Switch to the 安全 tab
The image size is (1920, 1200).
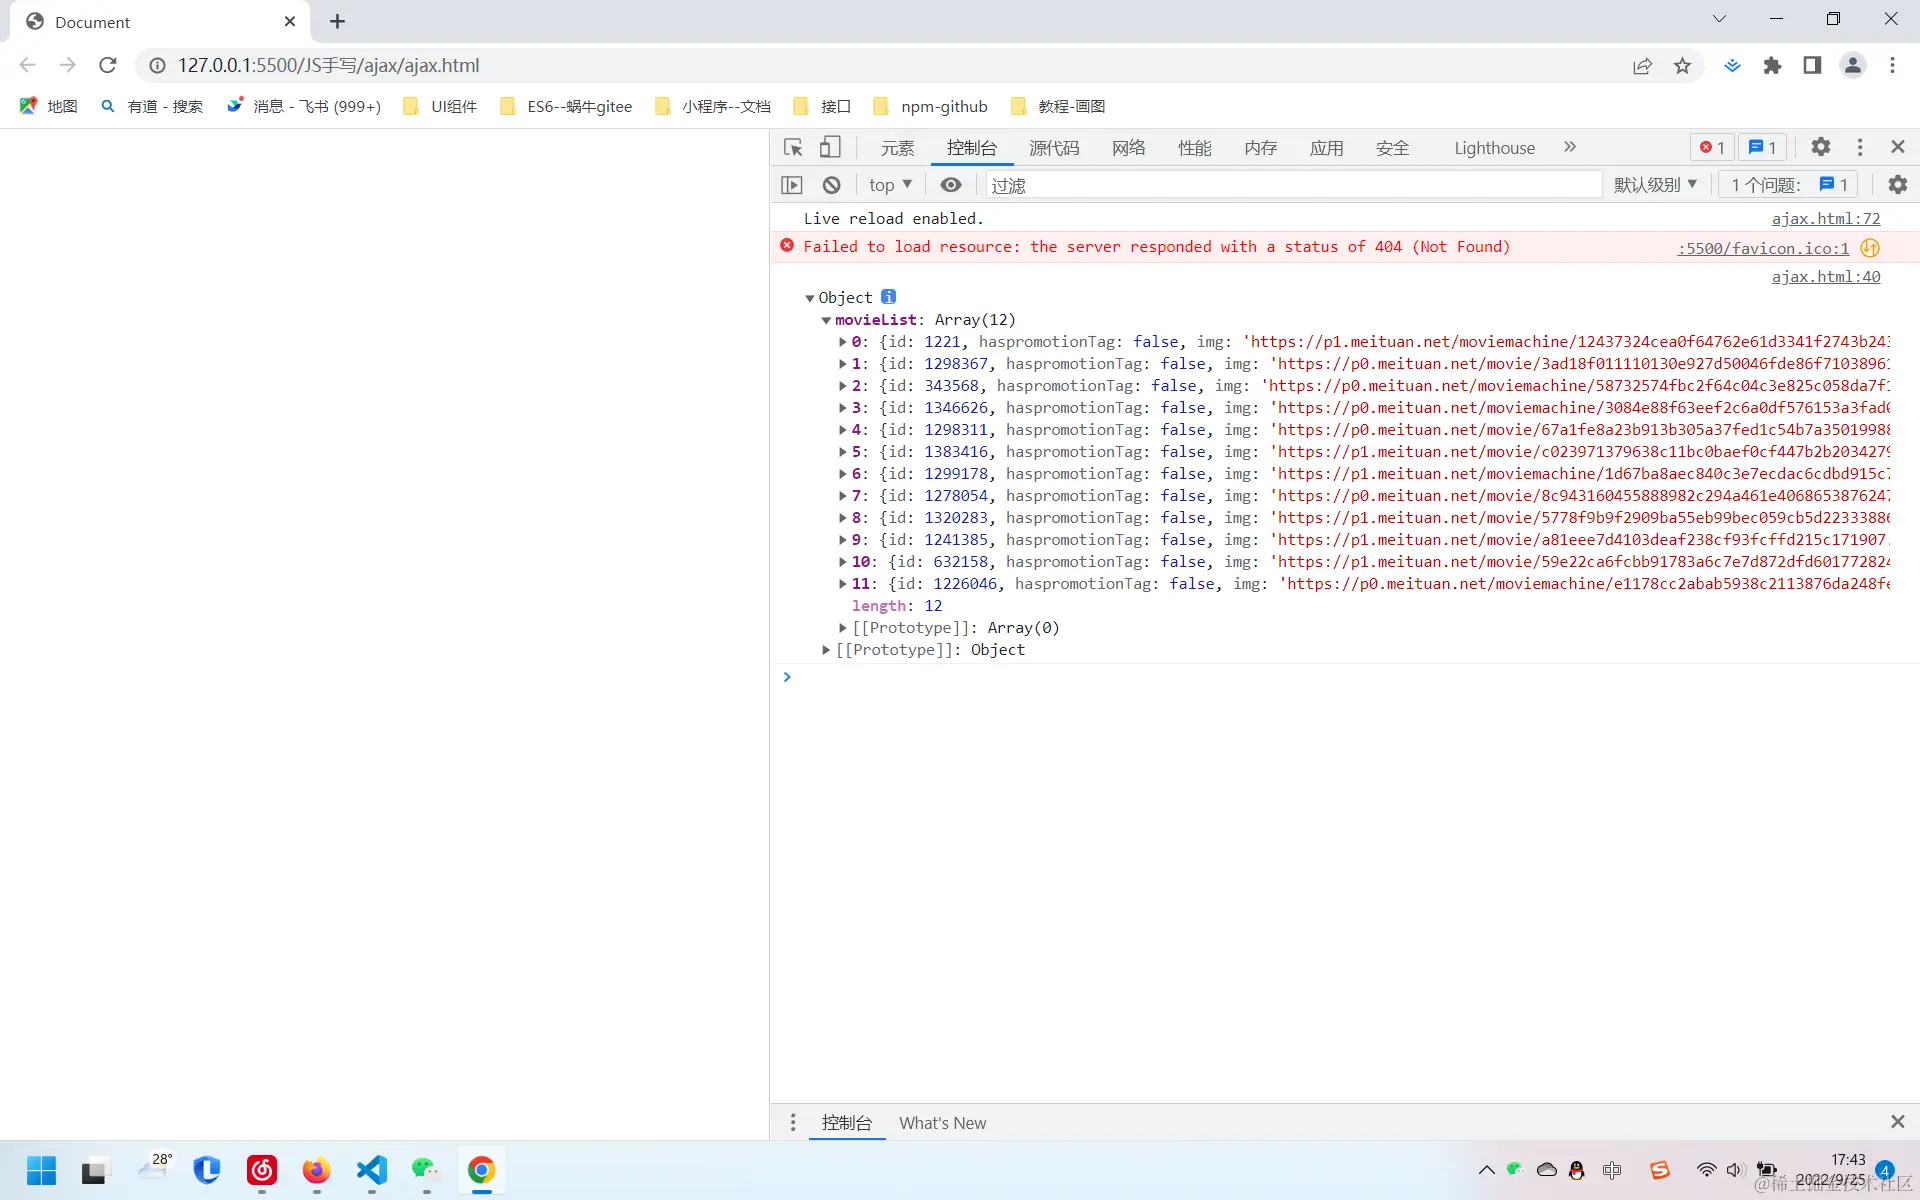[1392, 148]
